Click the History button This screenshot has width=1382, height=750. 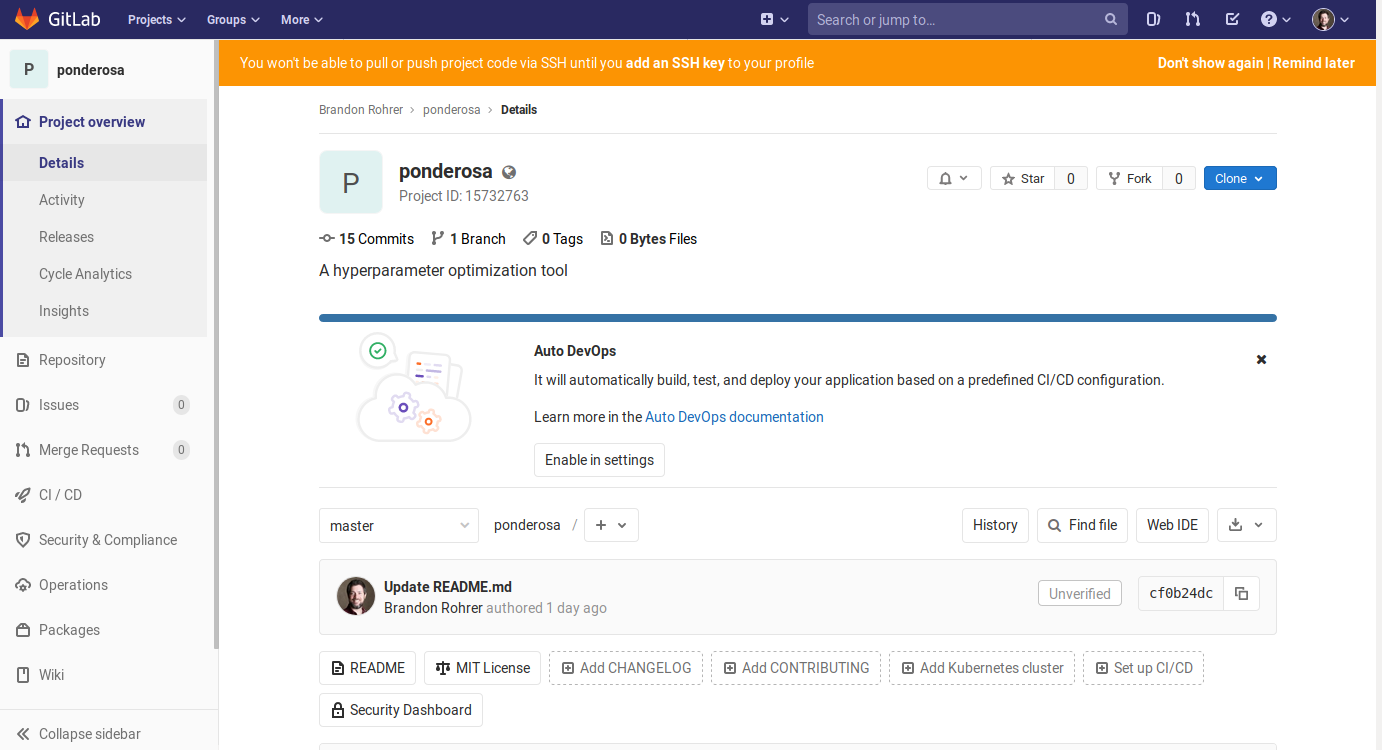[x=995, y=525]
